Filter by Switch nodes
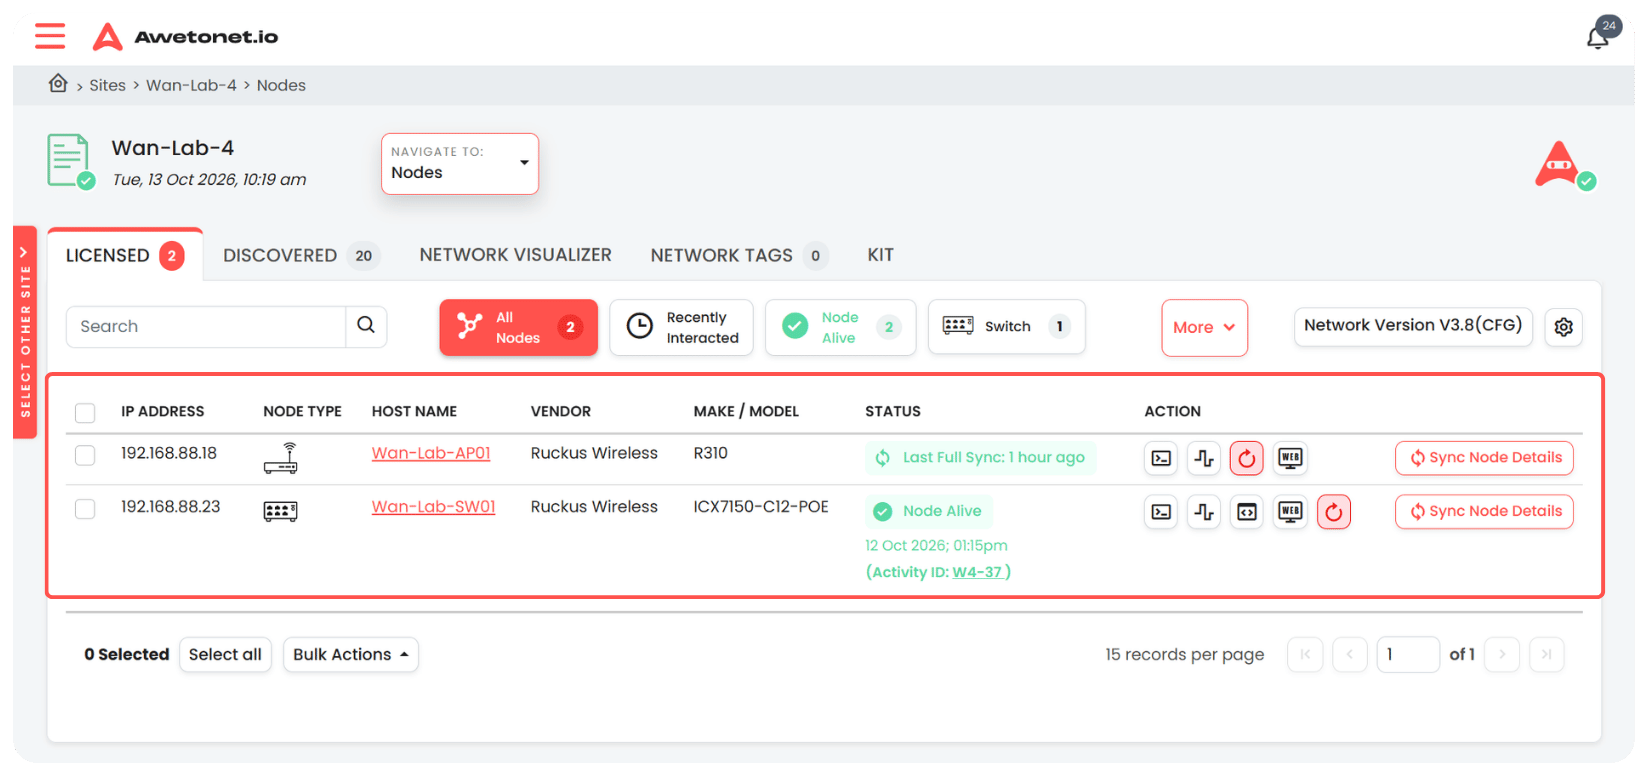Image resolution: width=1649 pixels, height=779 pixels. click(x=1006, y=327)
